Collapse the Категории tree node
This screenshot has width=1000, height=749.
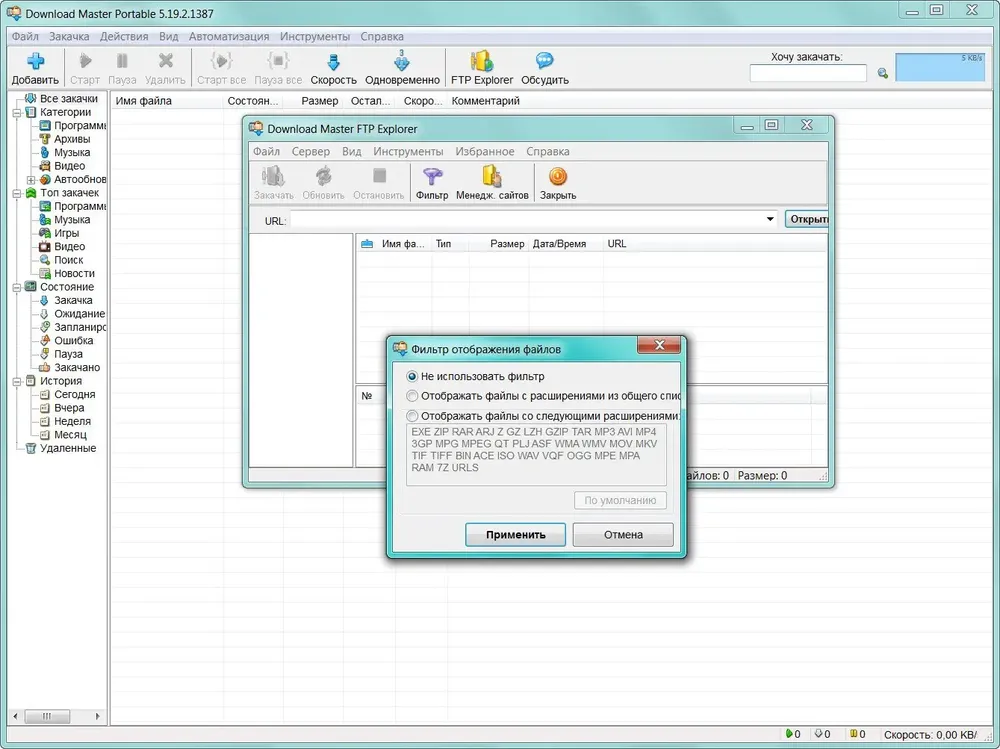[x=17, y=112]
